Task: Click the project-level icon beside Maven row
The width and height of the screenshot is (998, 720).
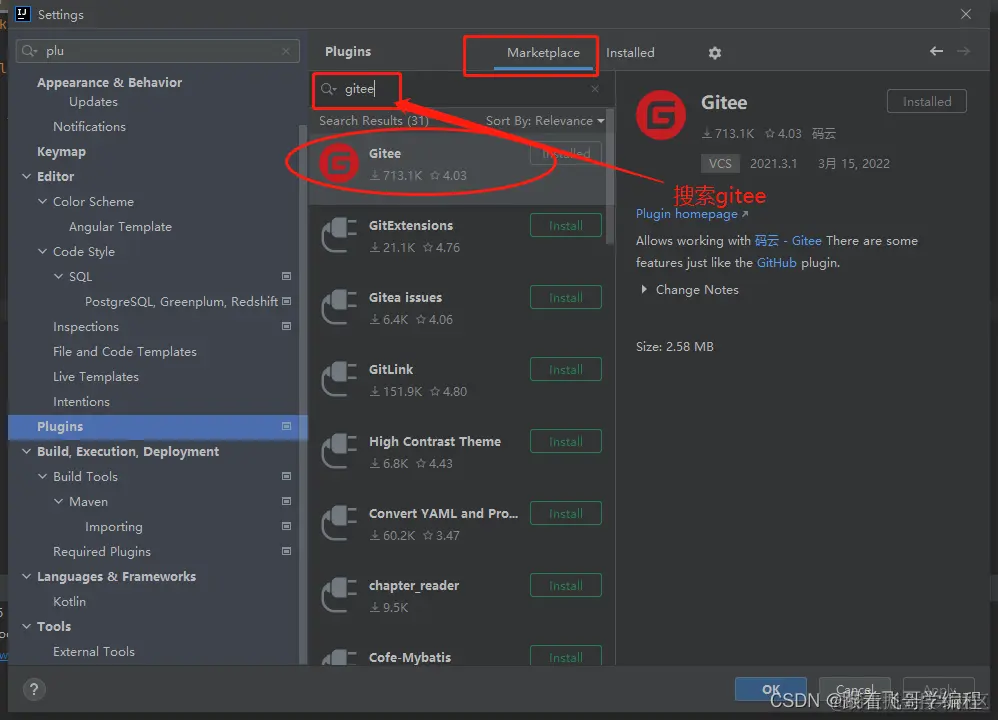Action: click(286, 502)
